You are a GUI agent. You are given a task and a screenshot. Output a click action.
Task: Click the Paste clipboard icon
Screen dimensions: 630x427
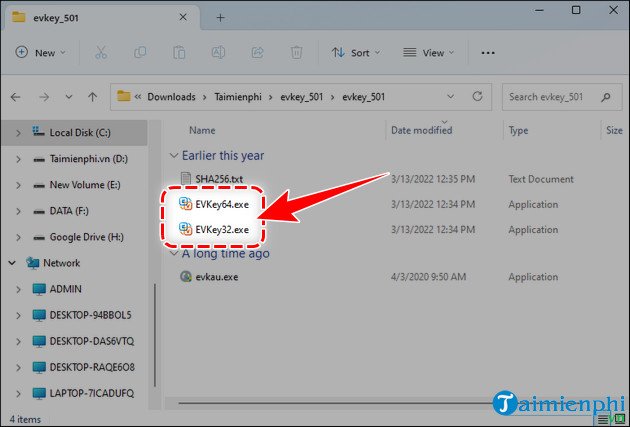[177, 53]
